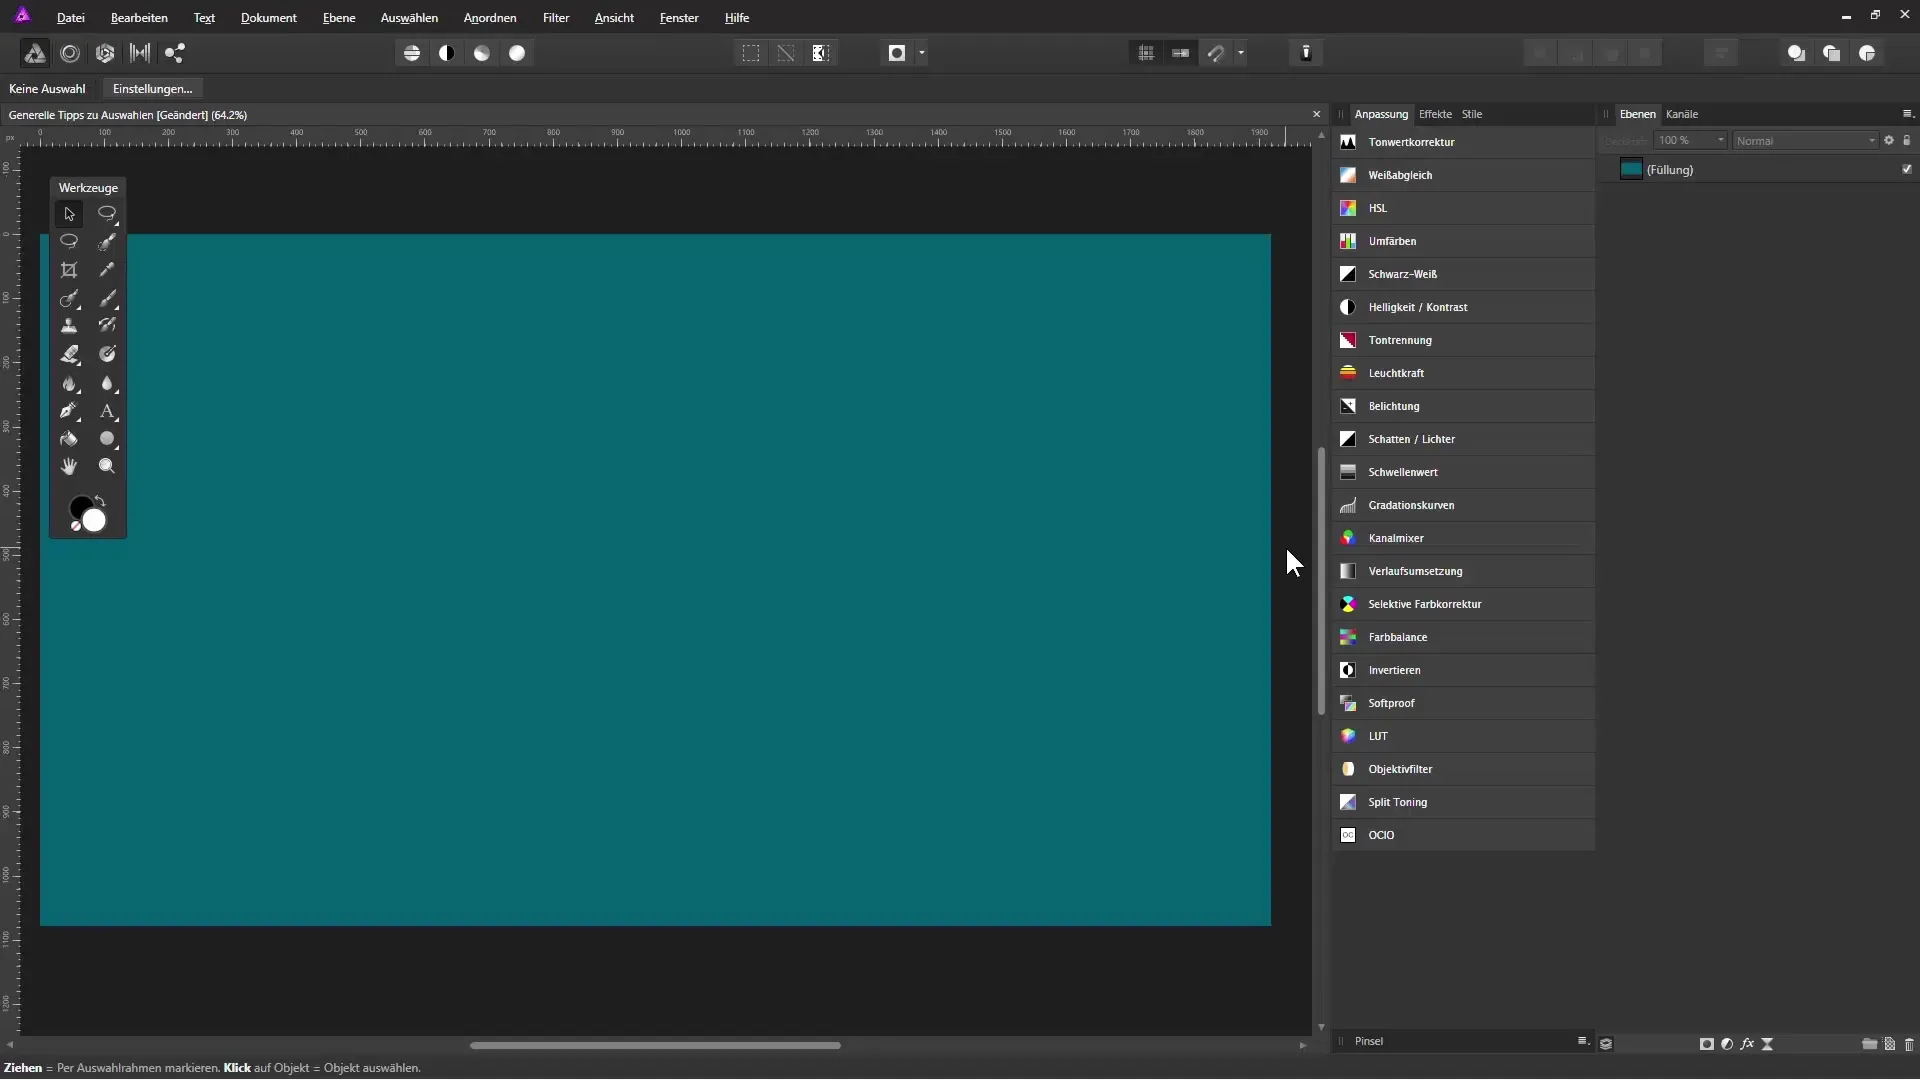Image resolution: width=1920 pixels, height=1080 pixels.
Task: Add the Split Toning adjustment
Action: point(1463,802)
